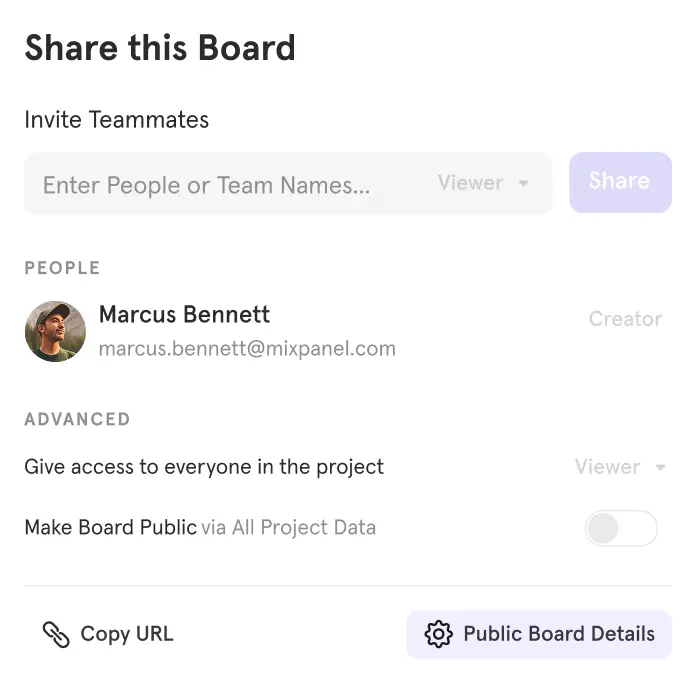
Task: Click the ADVANCED section header
Action: 77,419
